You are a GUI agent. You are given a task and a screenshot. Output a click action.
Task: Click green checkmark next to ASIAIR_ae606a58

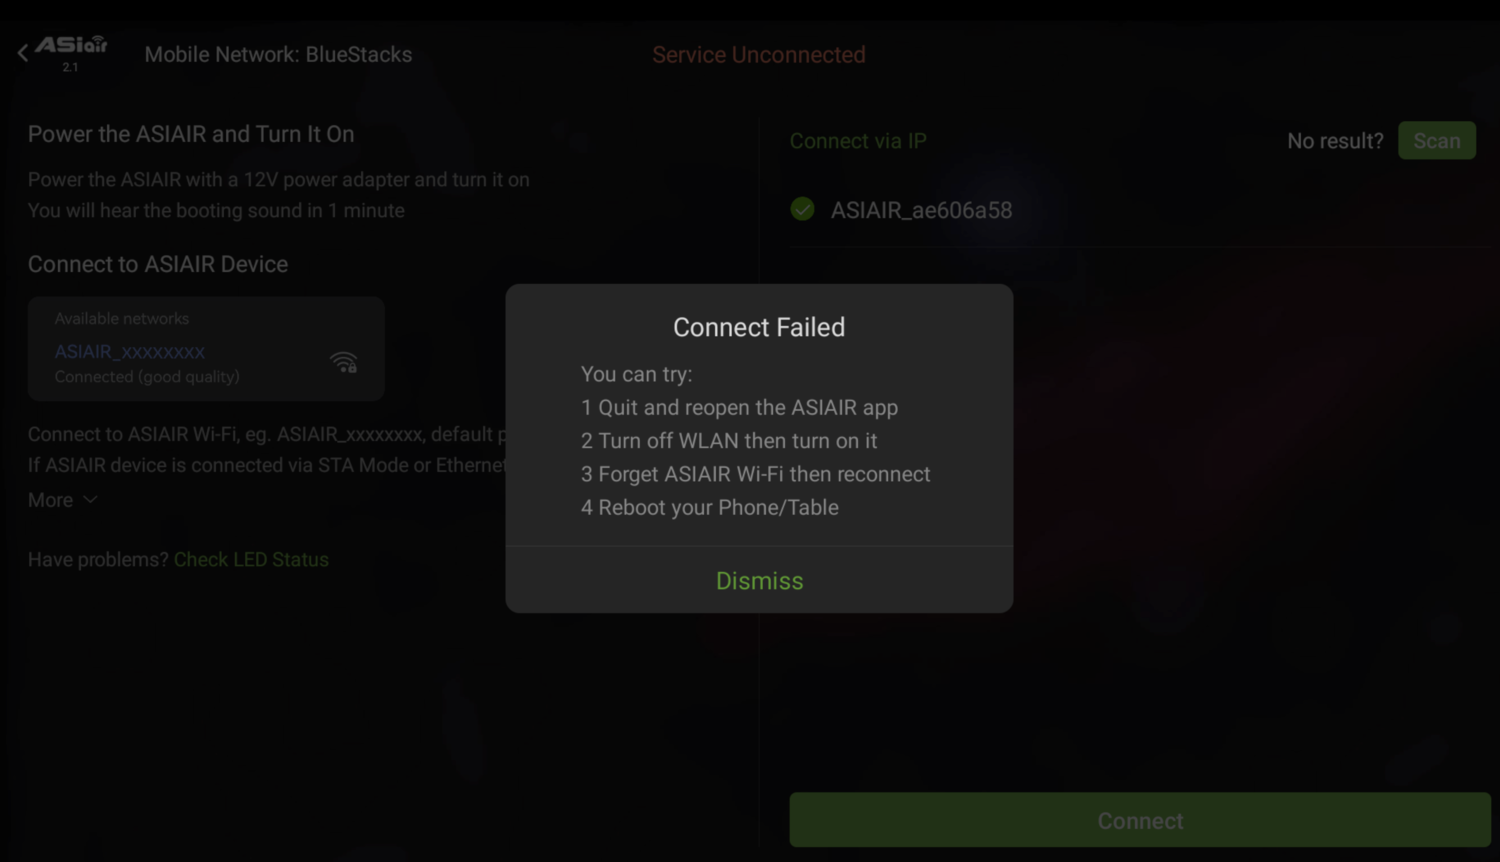(802, 209)
